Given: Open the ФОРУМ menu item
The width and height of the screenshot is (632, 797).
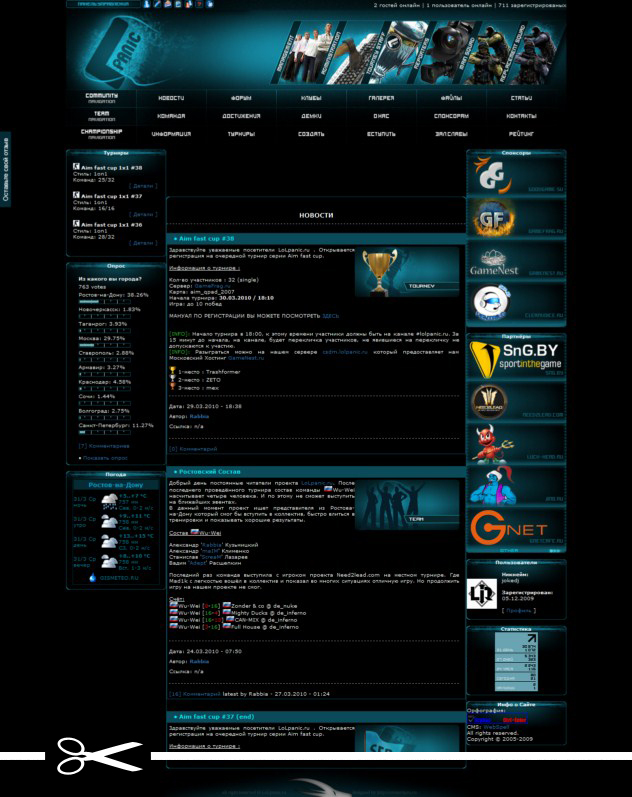Looking at the screenshot, I should (241, 98).
